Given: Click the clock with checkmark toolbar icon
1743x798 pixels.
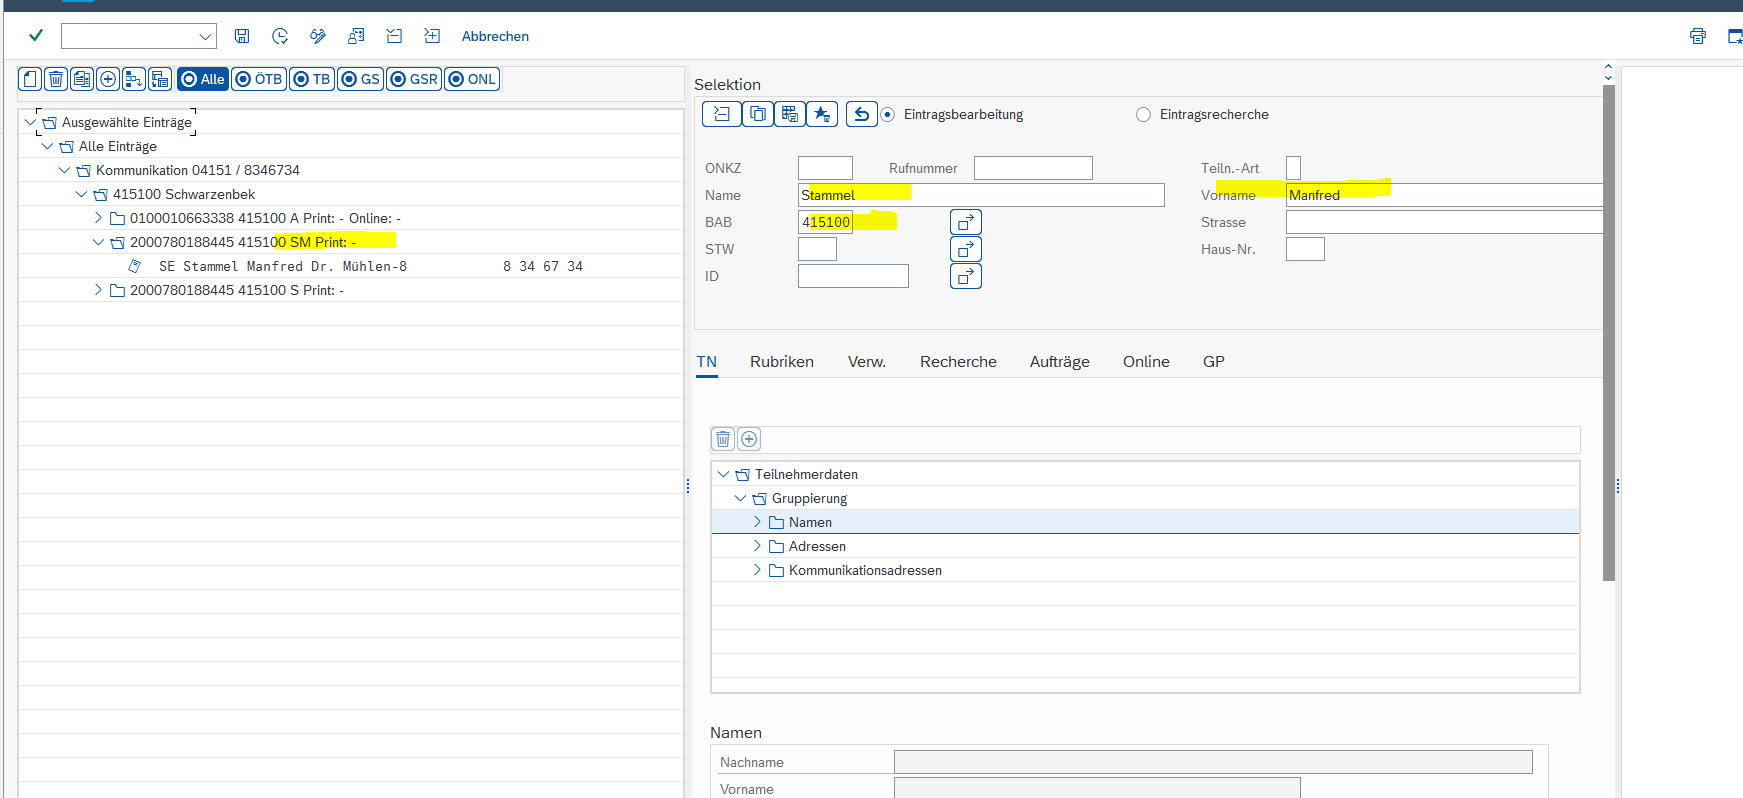Looking at the screenshot, I should [x=280, y=36].
